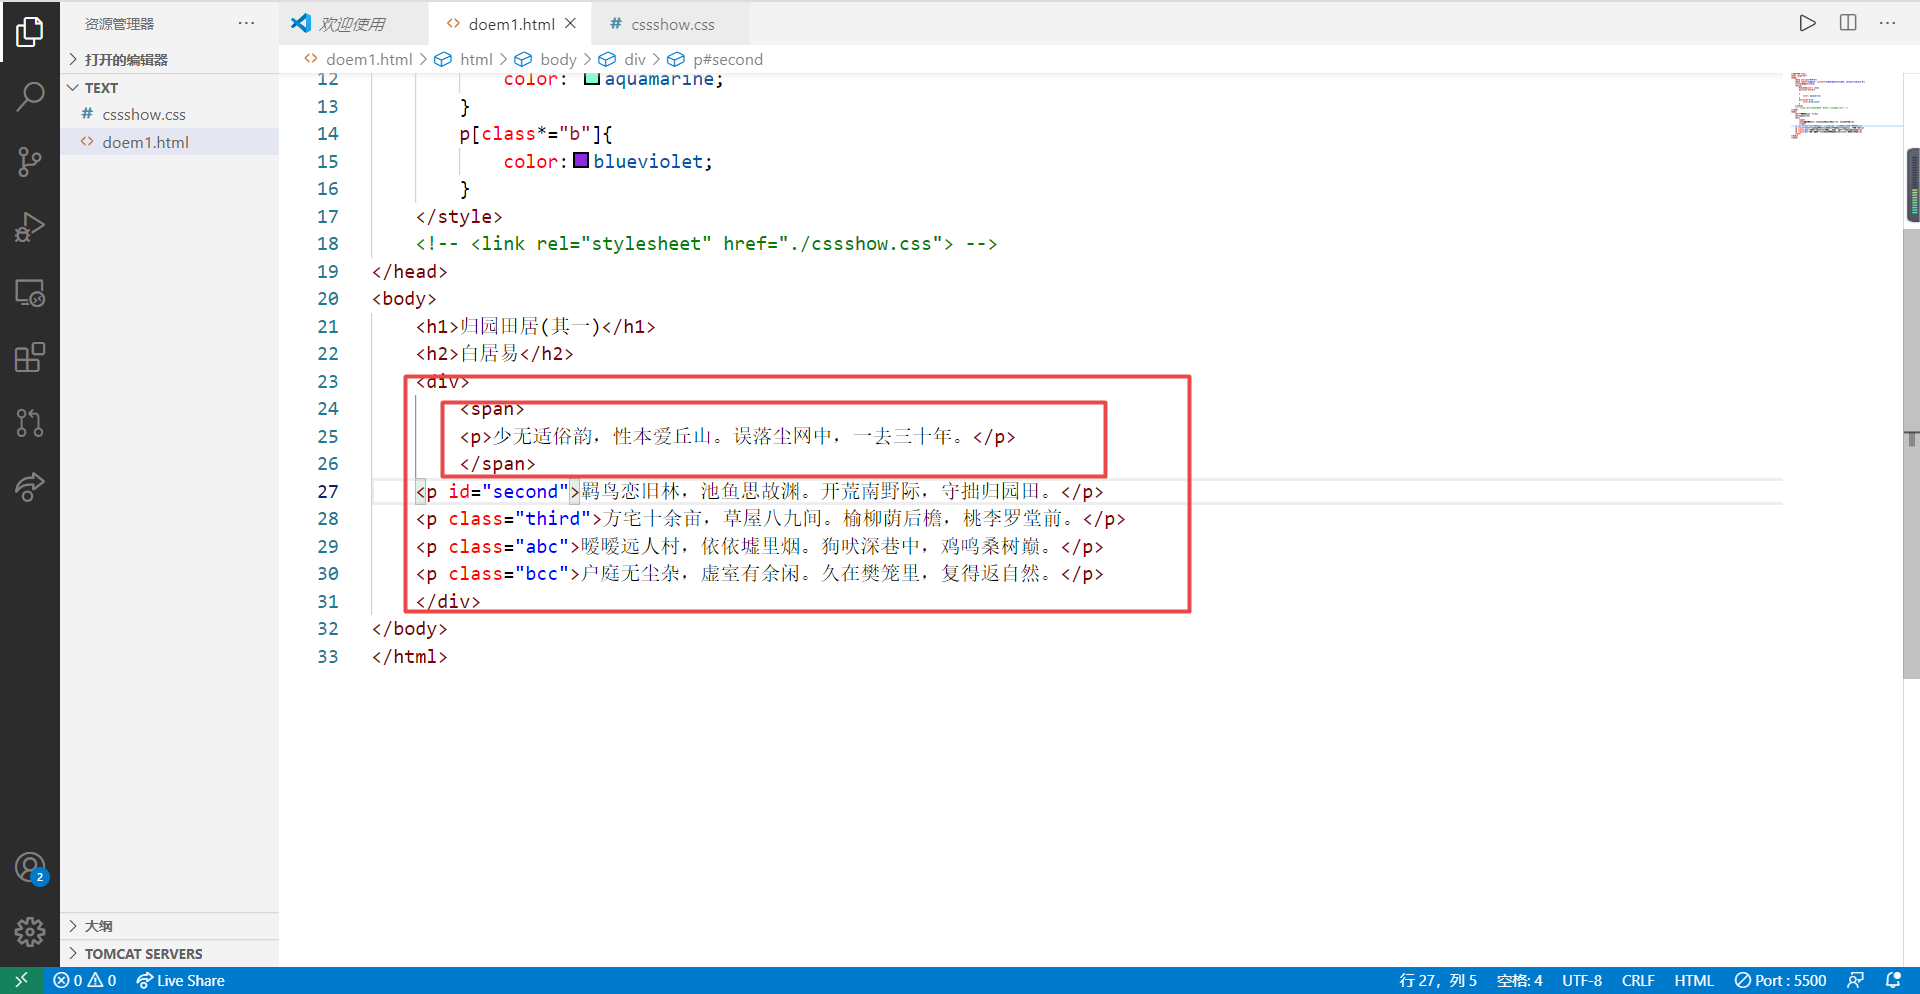
Task: Click the remote window indicator in status bar
Action: (21, 981)
